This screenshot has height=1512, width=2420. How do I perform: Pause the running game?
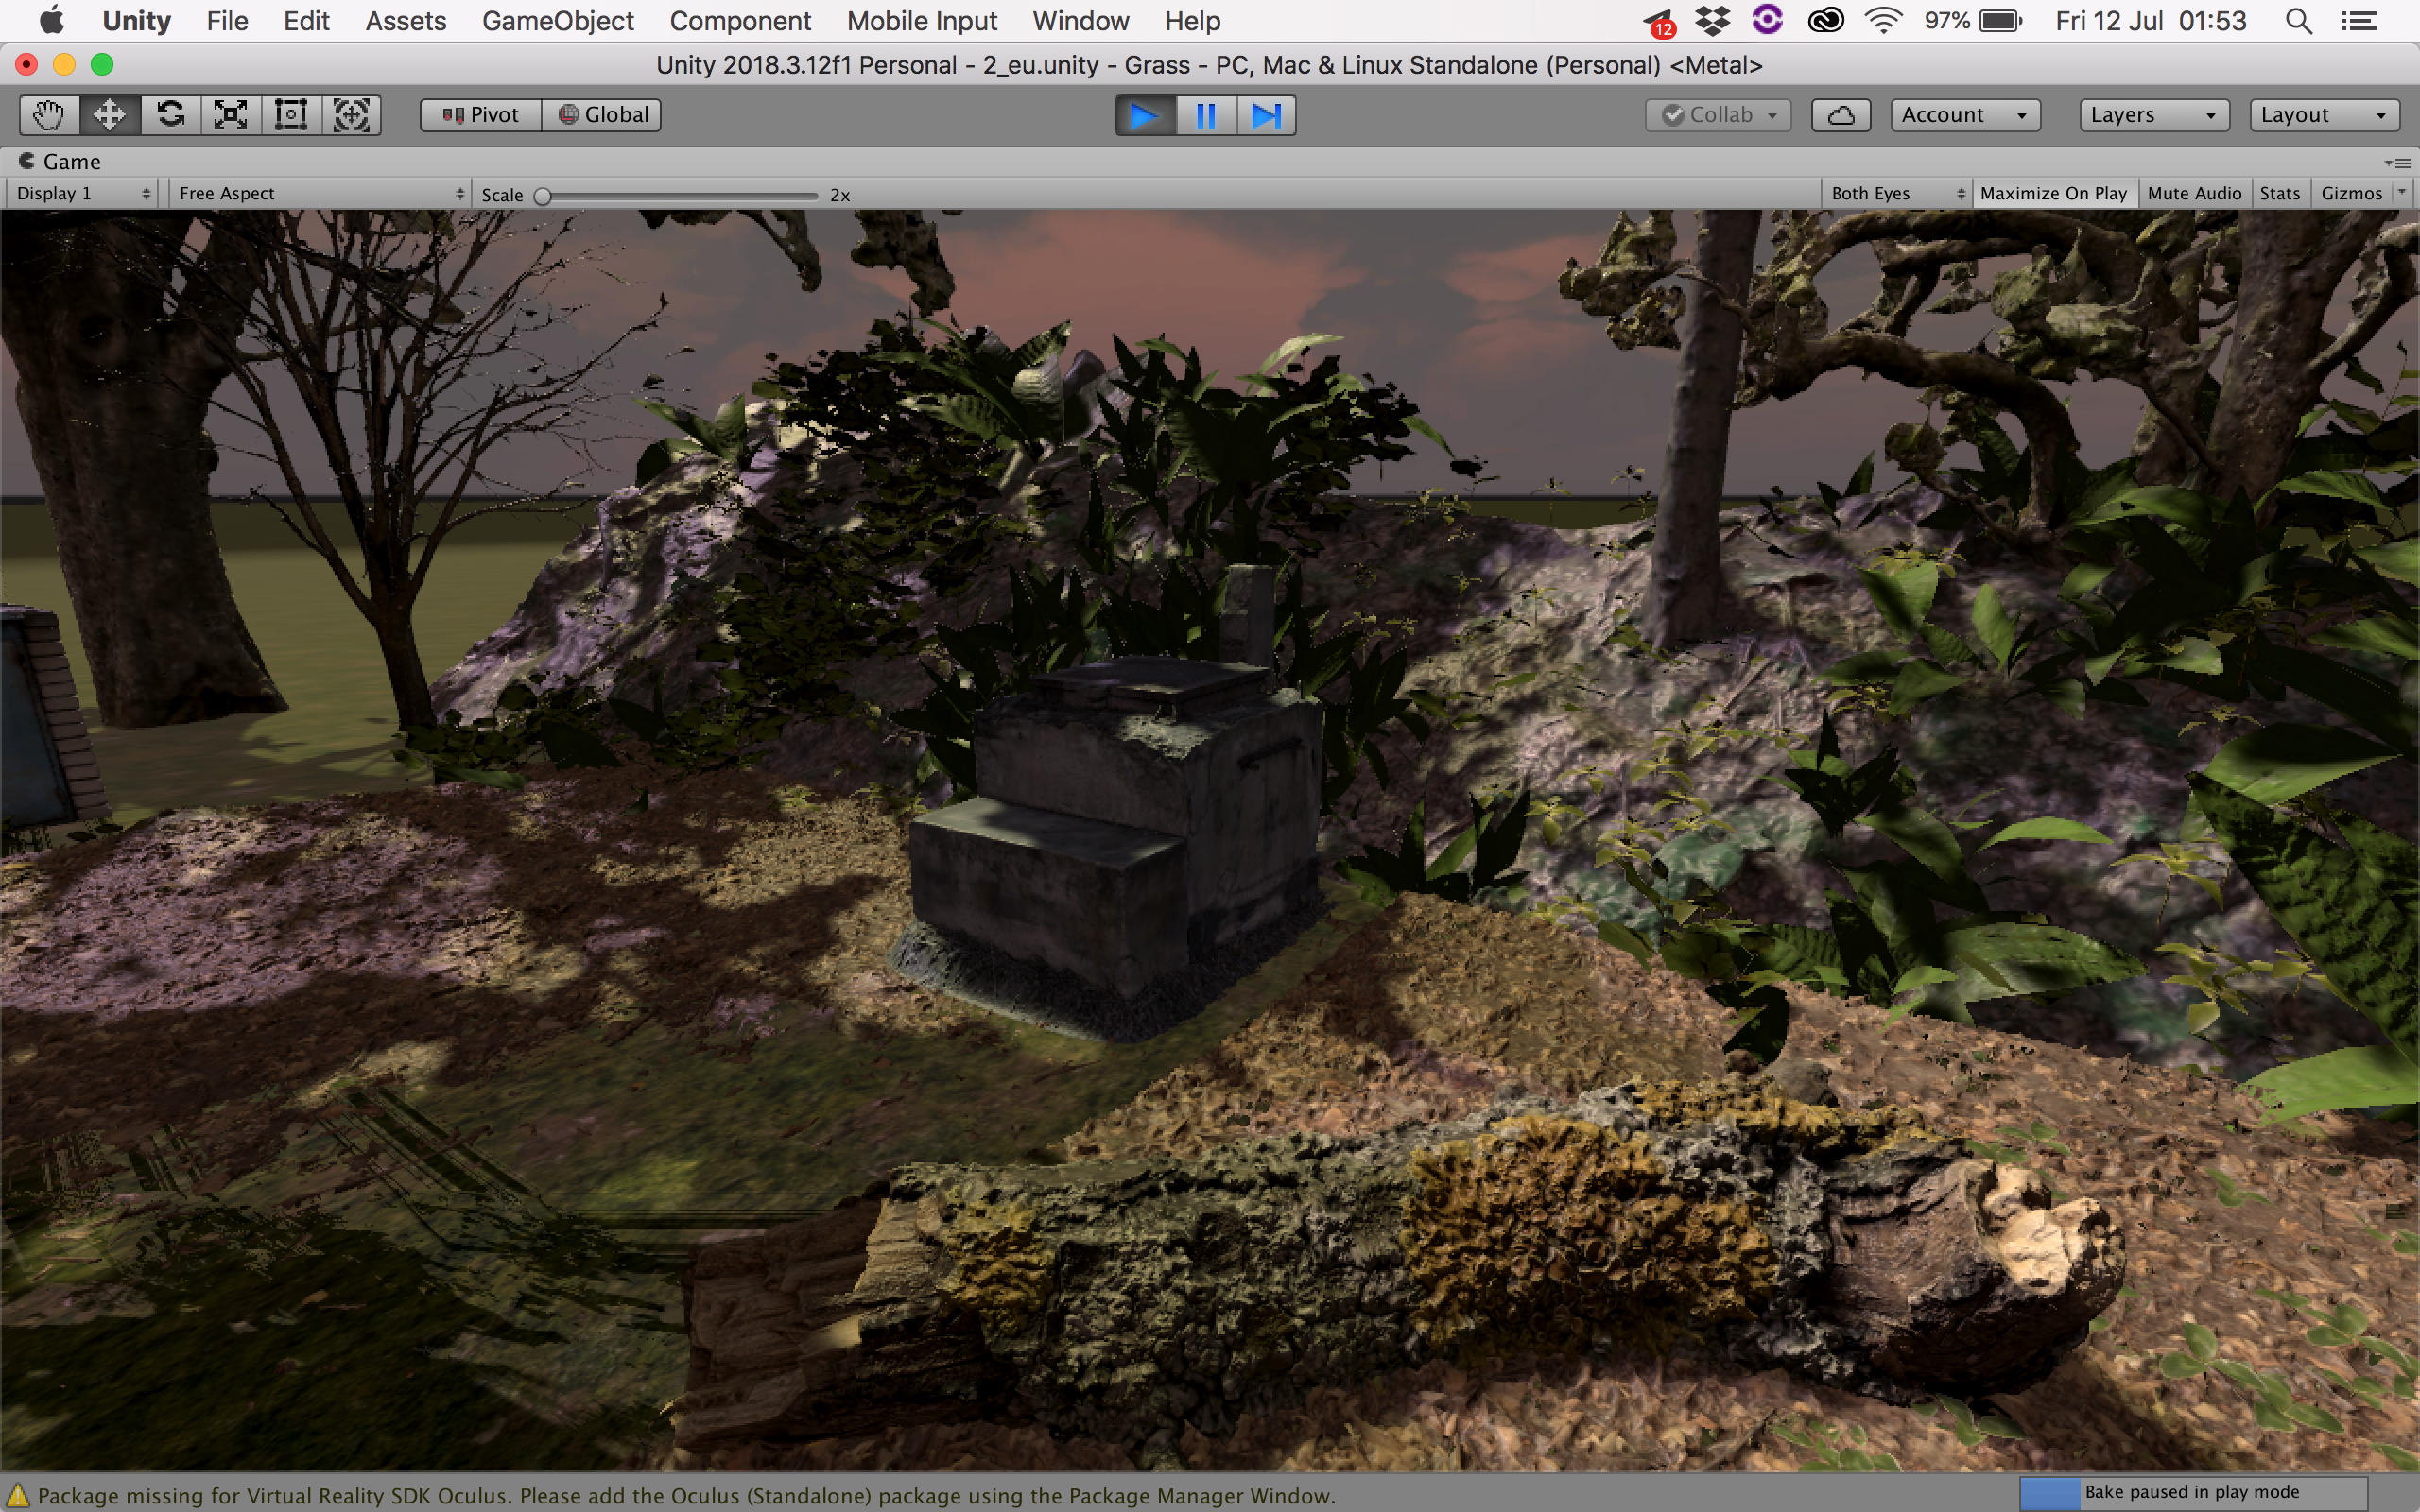1206,115
